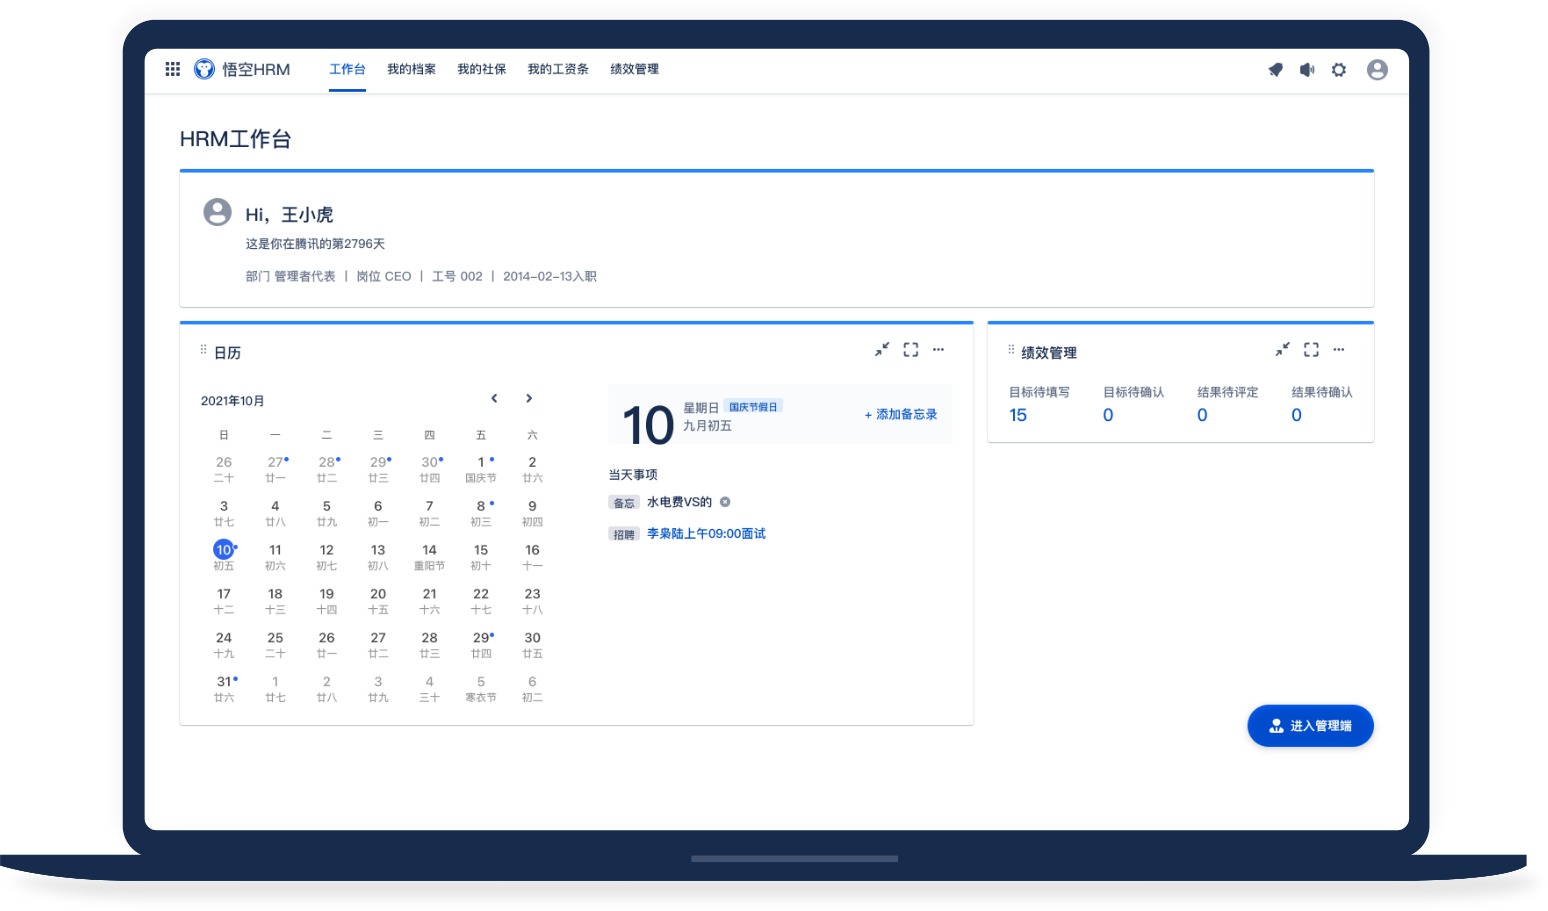Open the settings gear icon

pyautogui.click(x=1339, y=70)
